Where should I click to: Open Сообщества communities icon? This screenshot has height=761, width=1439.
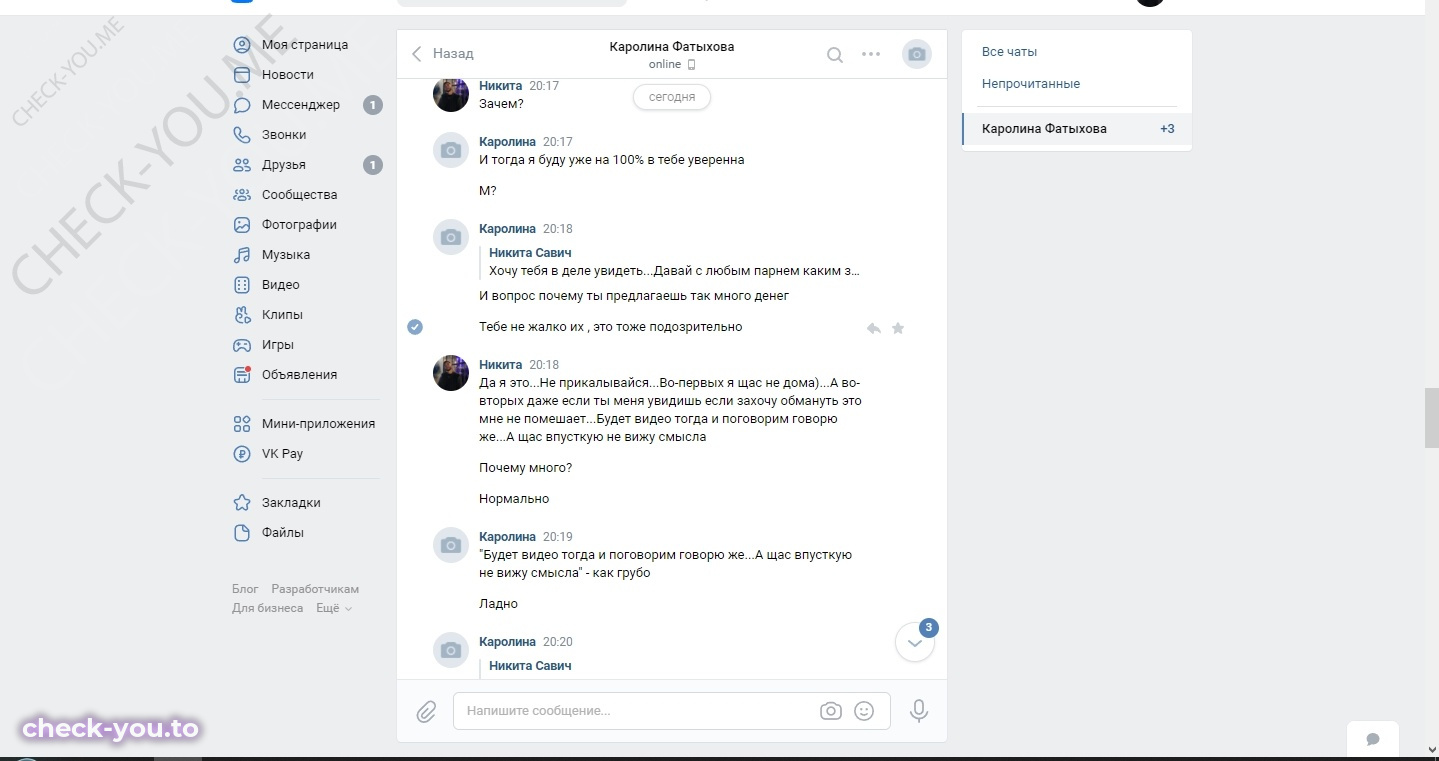[x=242, y=195]
